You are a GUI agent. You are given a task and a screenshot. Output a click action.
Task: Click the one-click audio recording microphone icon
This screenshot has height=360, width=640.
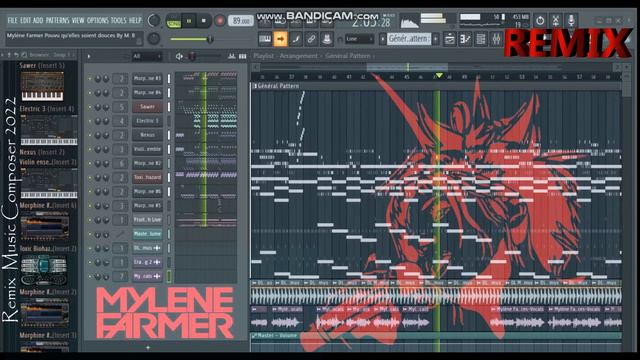[x=571, y=20]
